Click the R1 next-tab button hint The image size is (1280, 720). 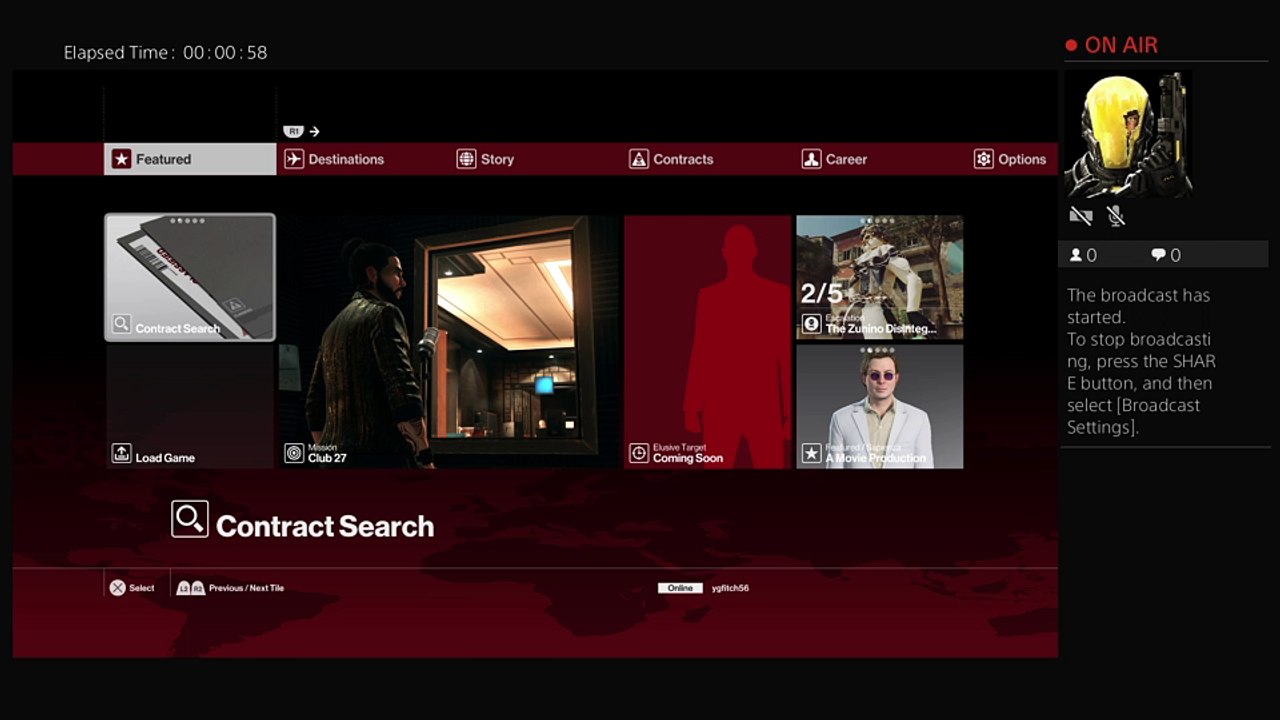tap(293, 131)
